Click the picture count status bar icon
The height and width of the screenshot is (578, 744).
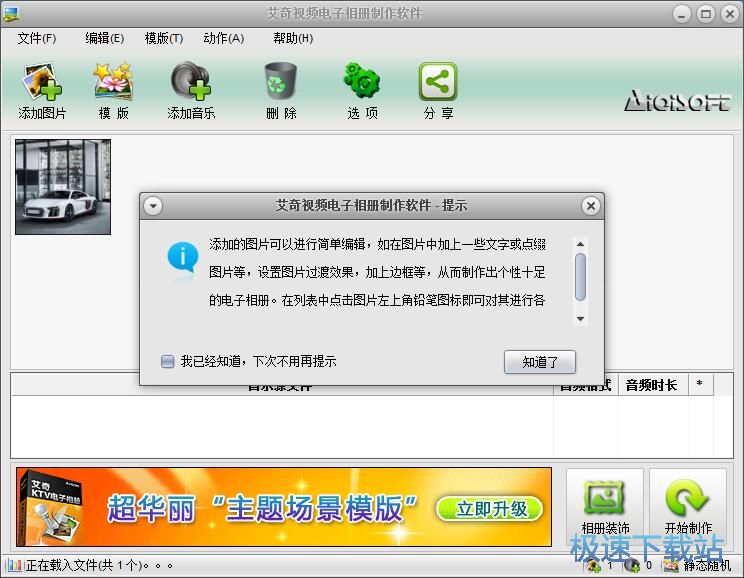click(x=594, y=565)
